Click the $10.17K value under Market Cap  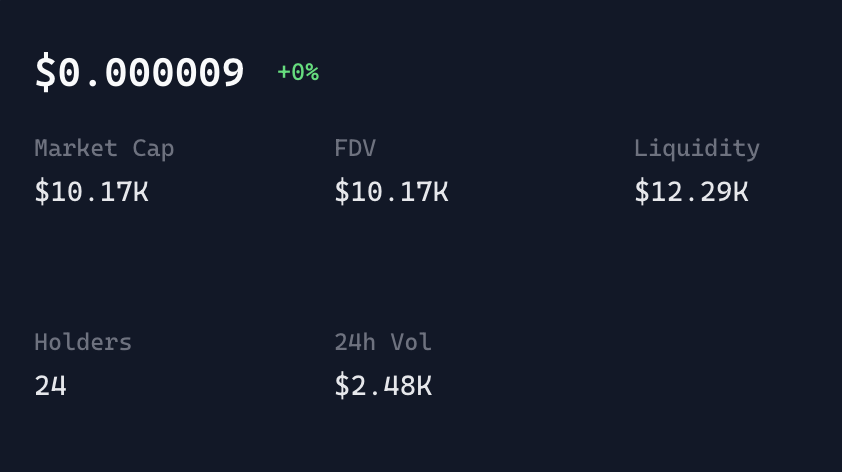91,191
